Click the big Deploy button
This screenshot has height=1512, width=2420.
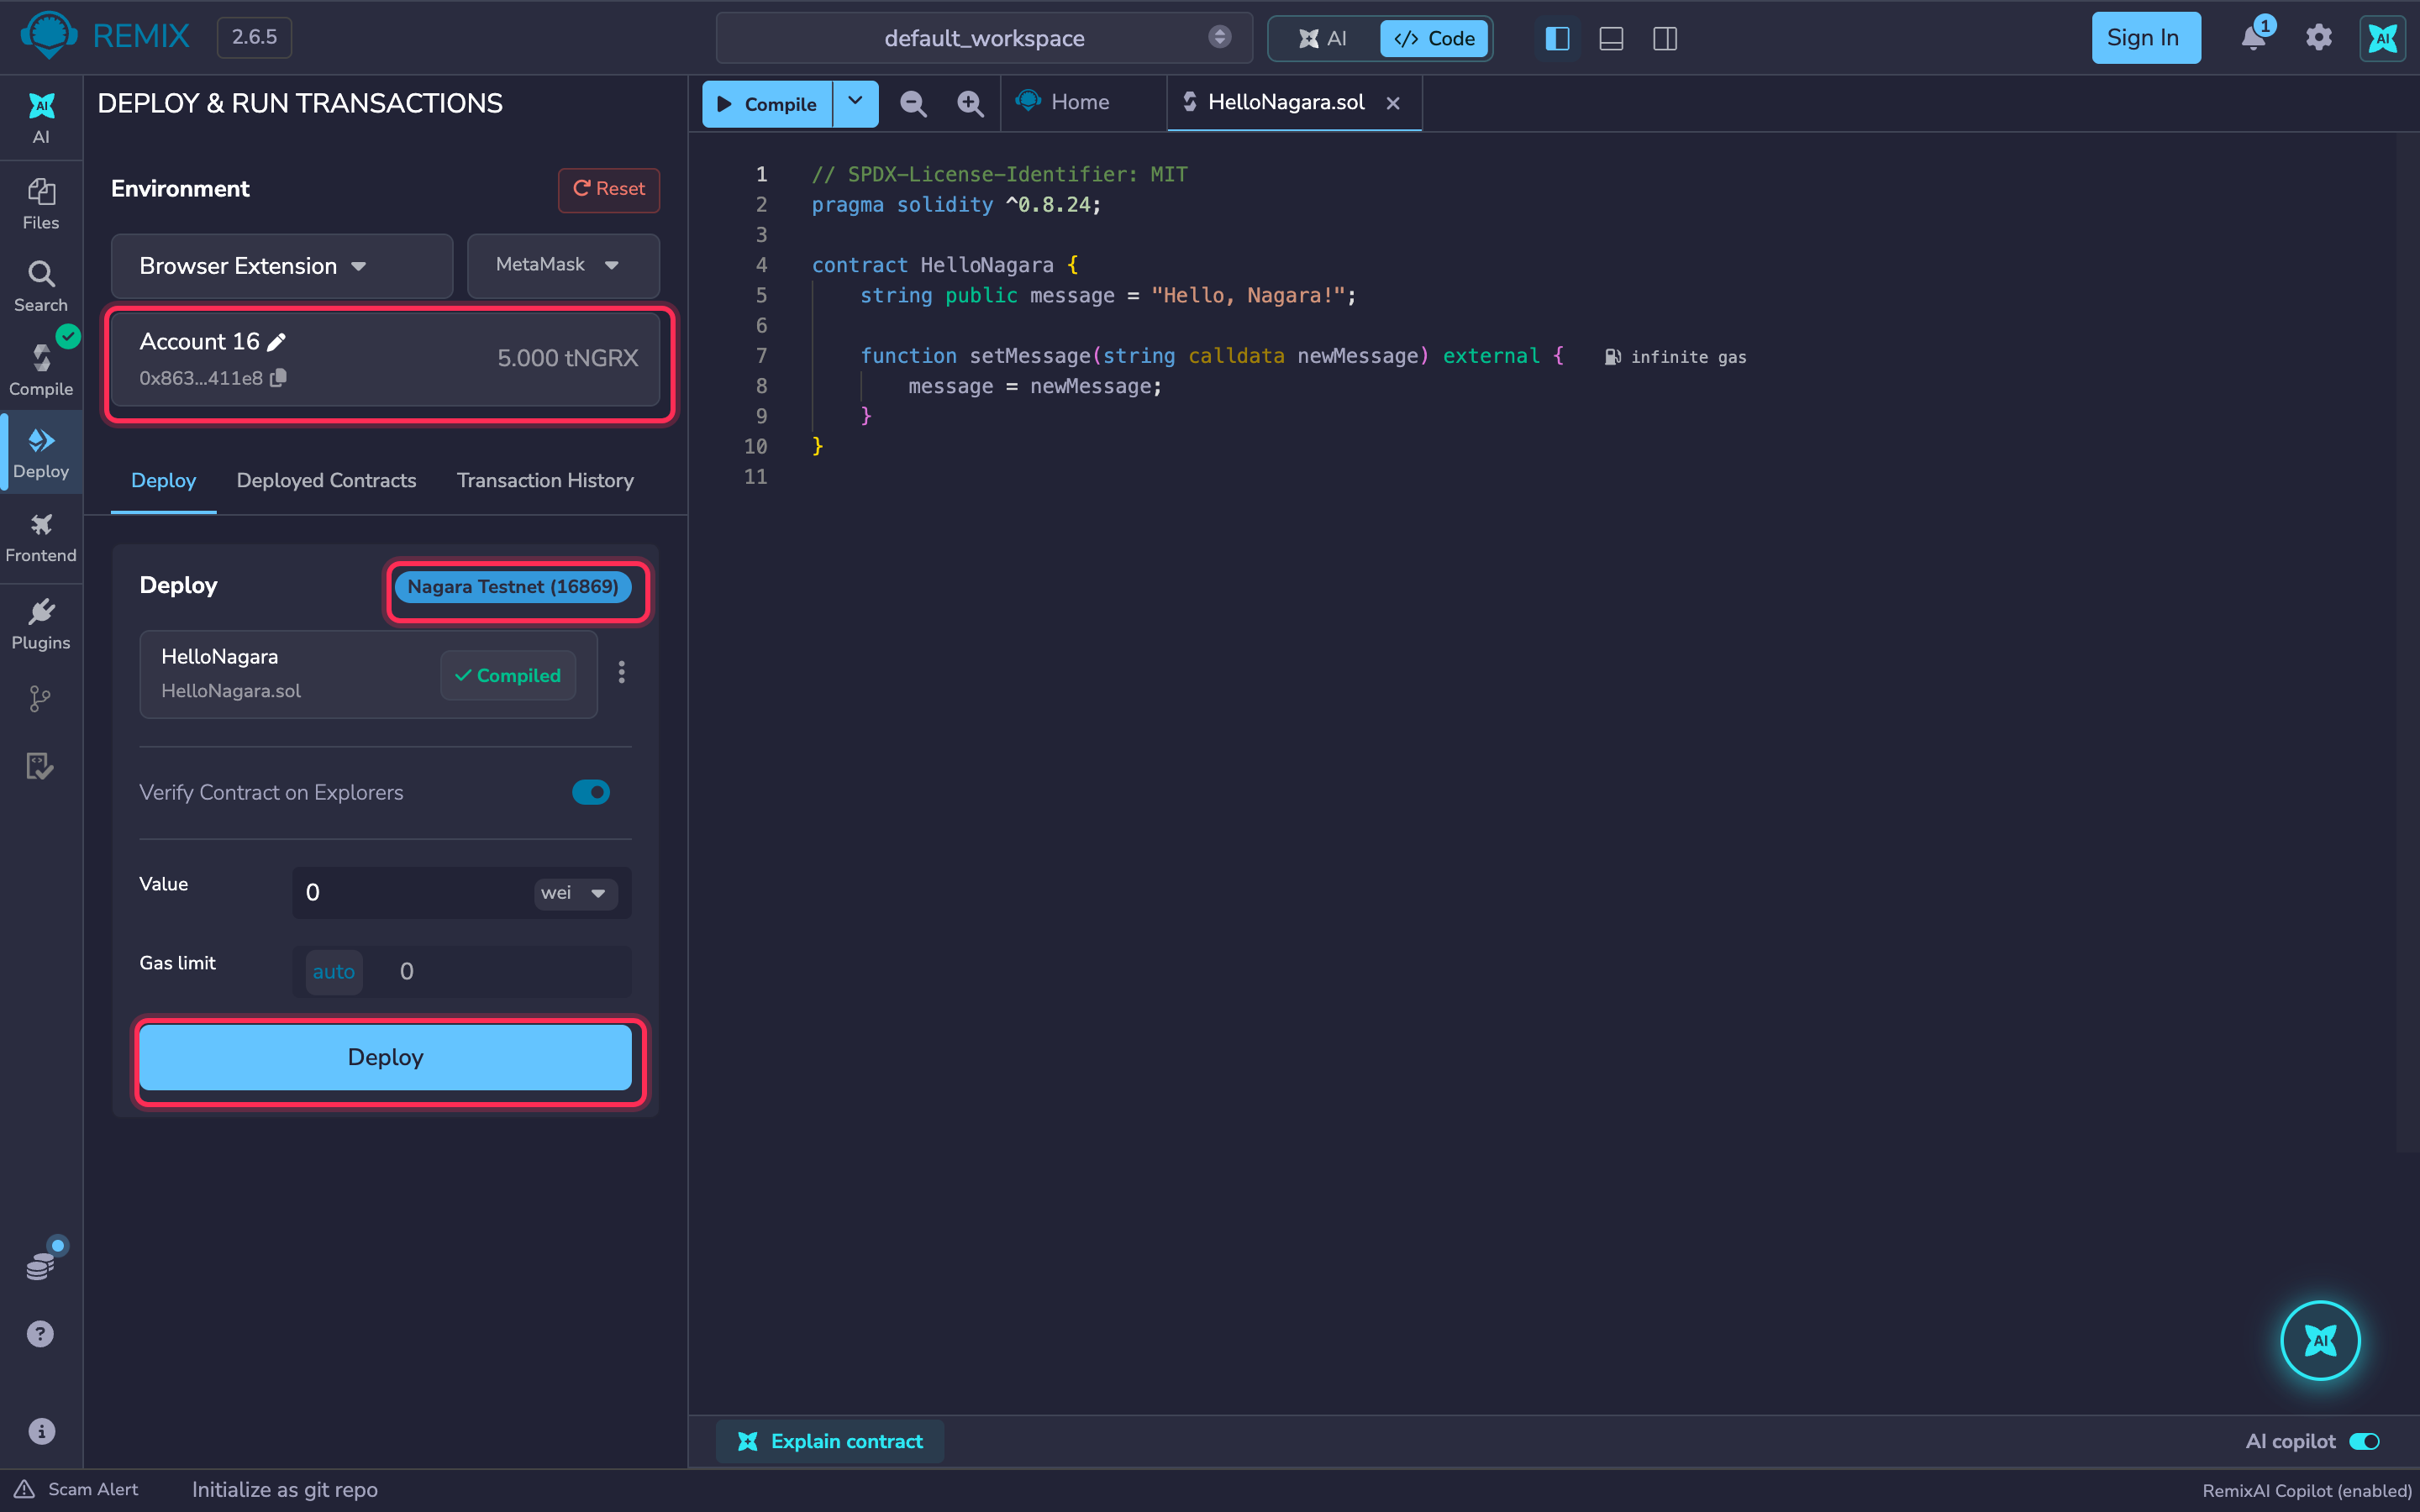[x=385, y=1057]
